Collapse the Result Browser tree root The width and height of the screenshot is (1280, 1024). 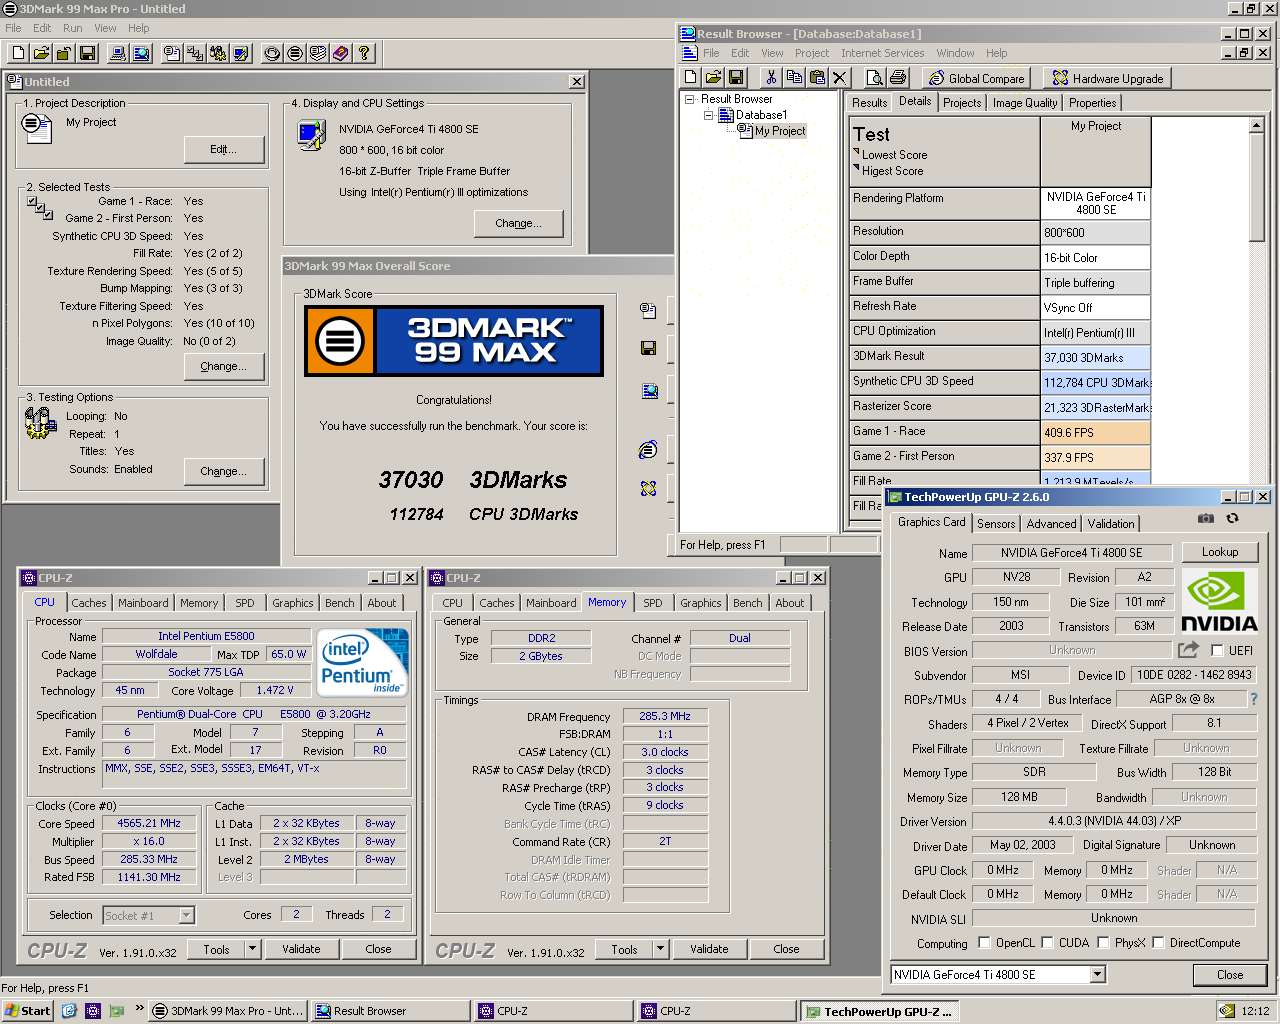689,99
